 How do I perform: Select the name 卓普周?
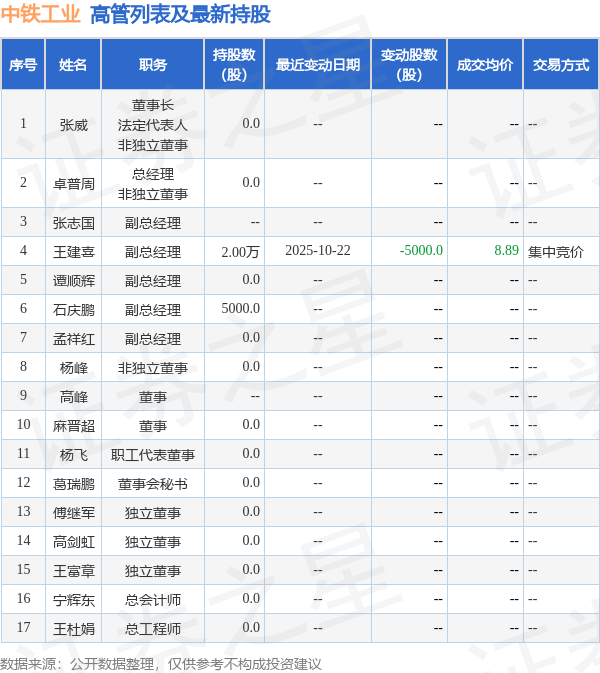point(73,184)
